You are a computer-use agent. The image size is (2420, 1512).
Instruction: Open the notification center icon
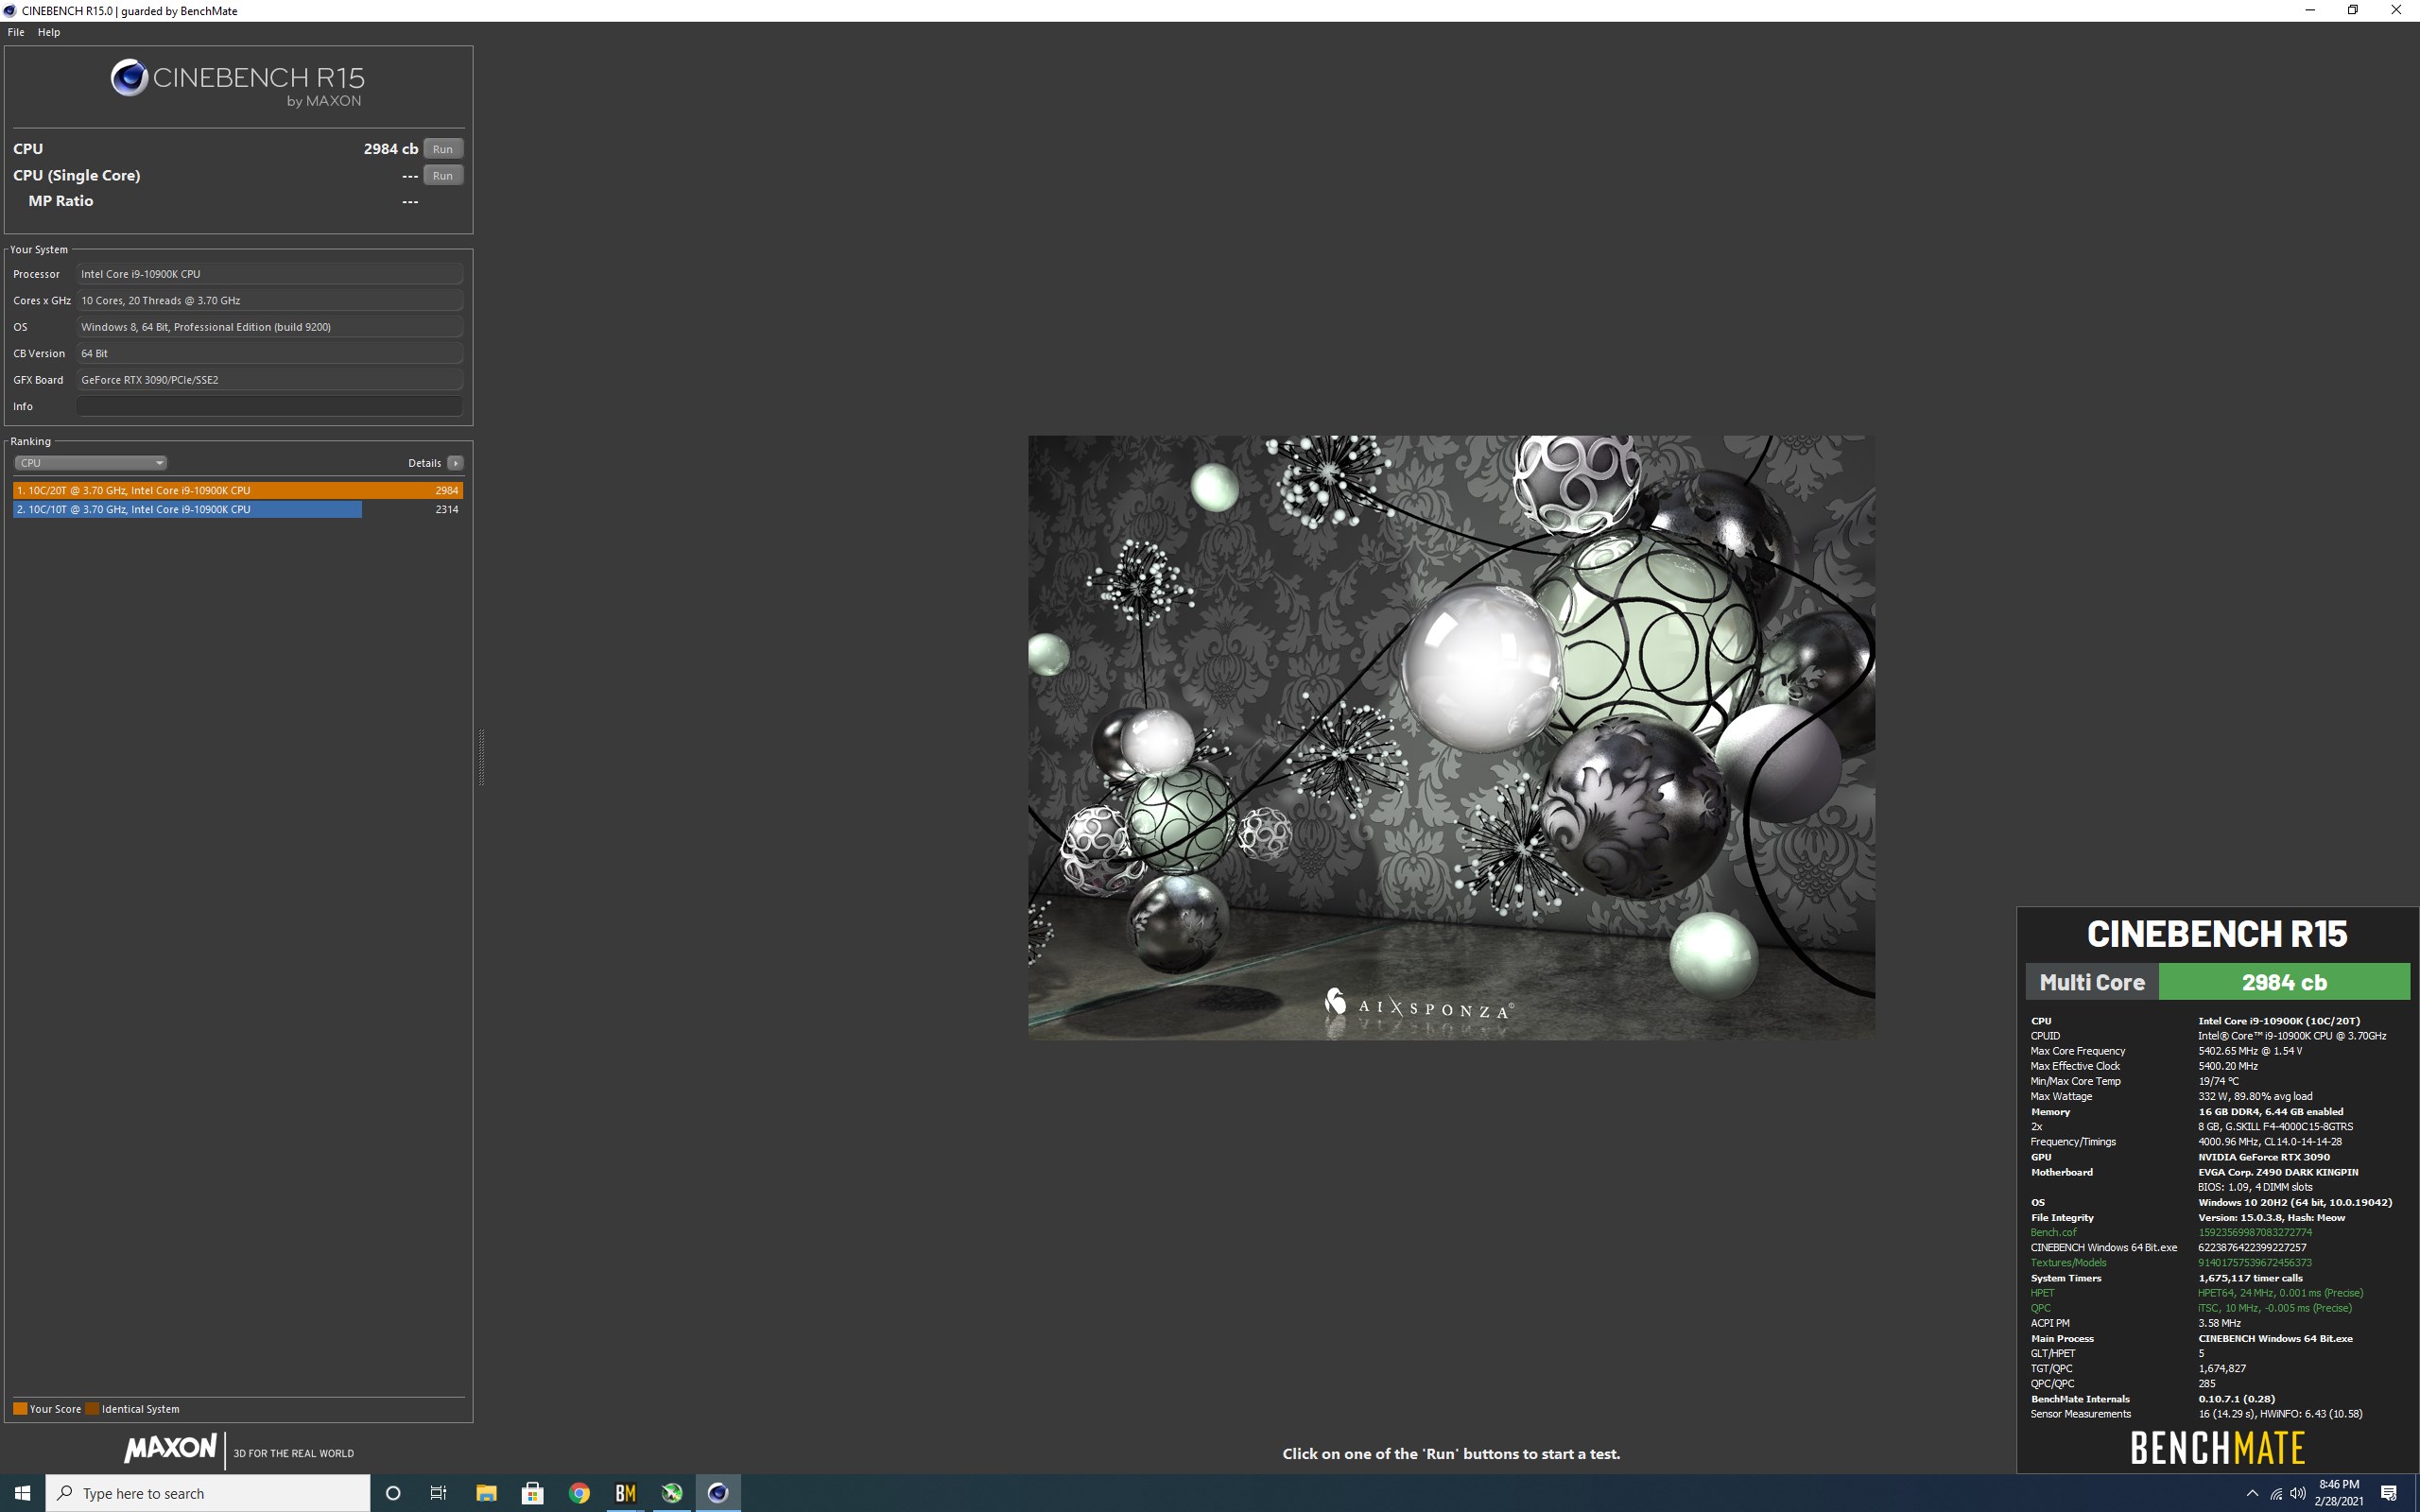2389,1494
